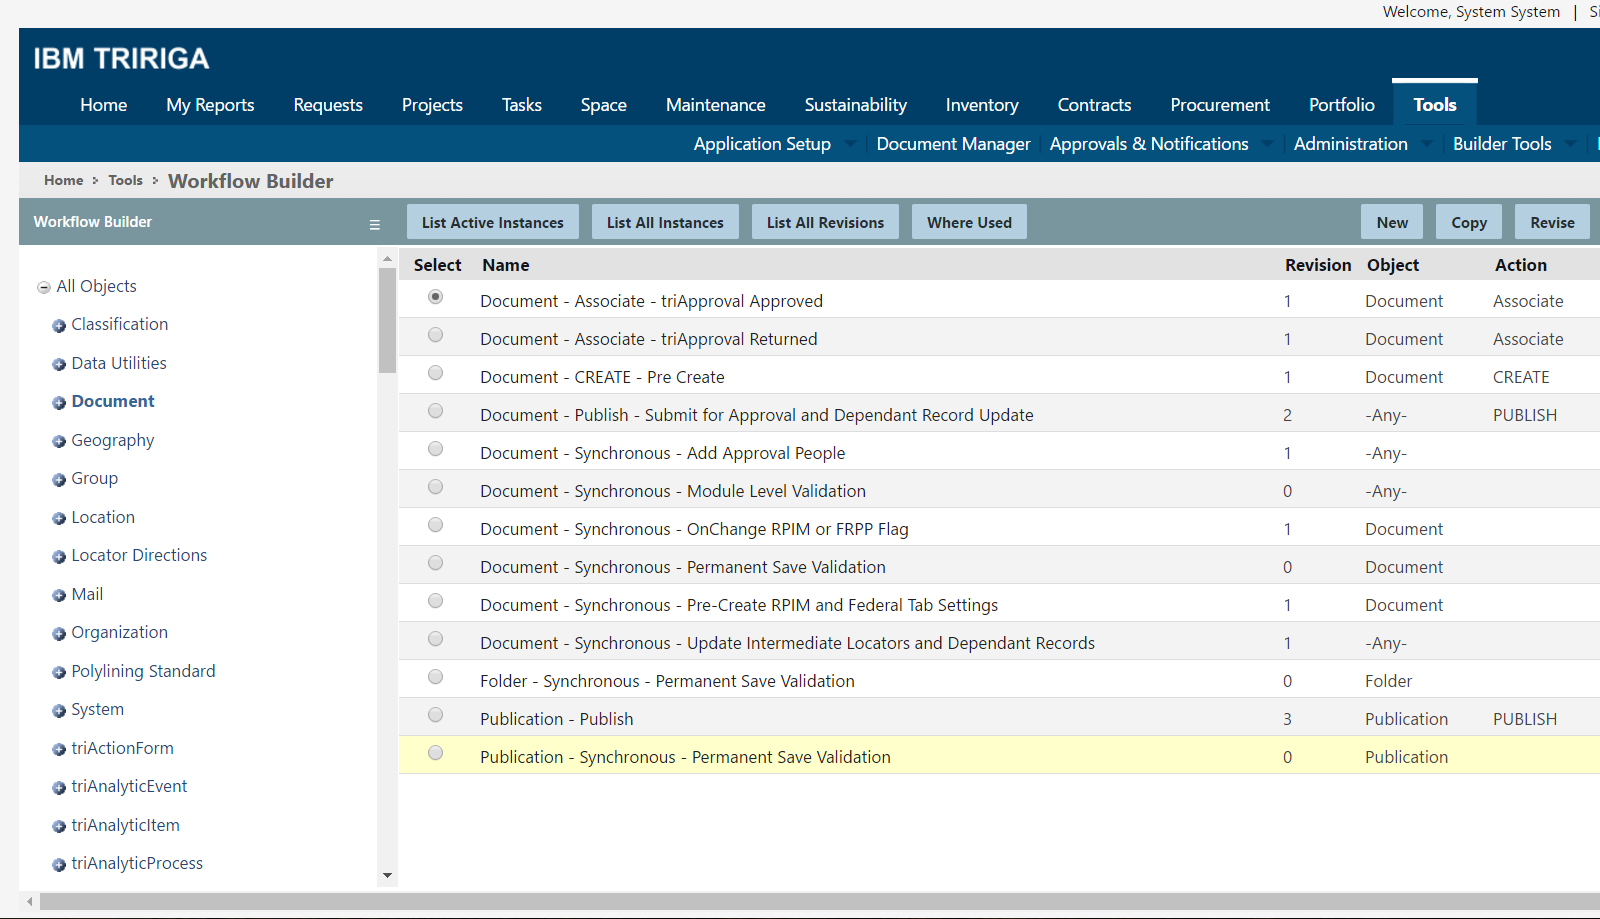The width and height of the screenshot is (1600, 919).
Task: Click Tools breadcrumb link
Action: click(126, 180)
